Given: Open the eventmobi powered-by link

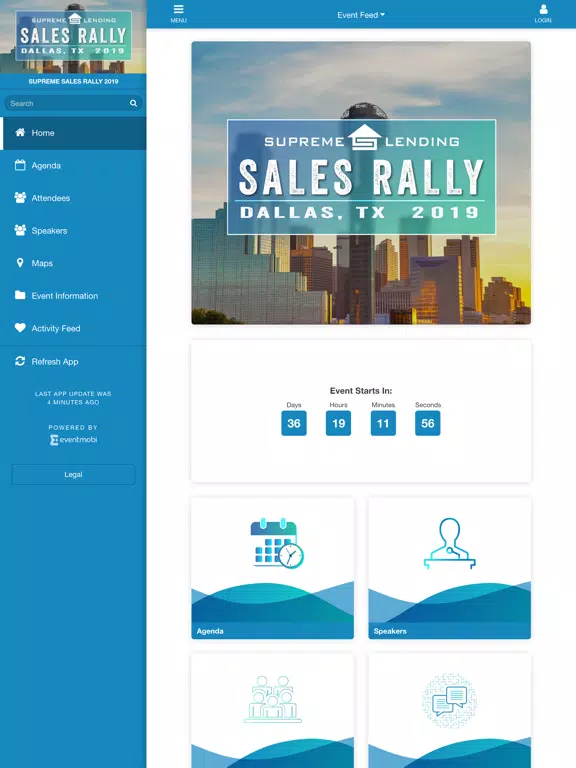Looking at the screenshot, I should pyautogui.click(x=73, y=439).
